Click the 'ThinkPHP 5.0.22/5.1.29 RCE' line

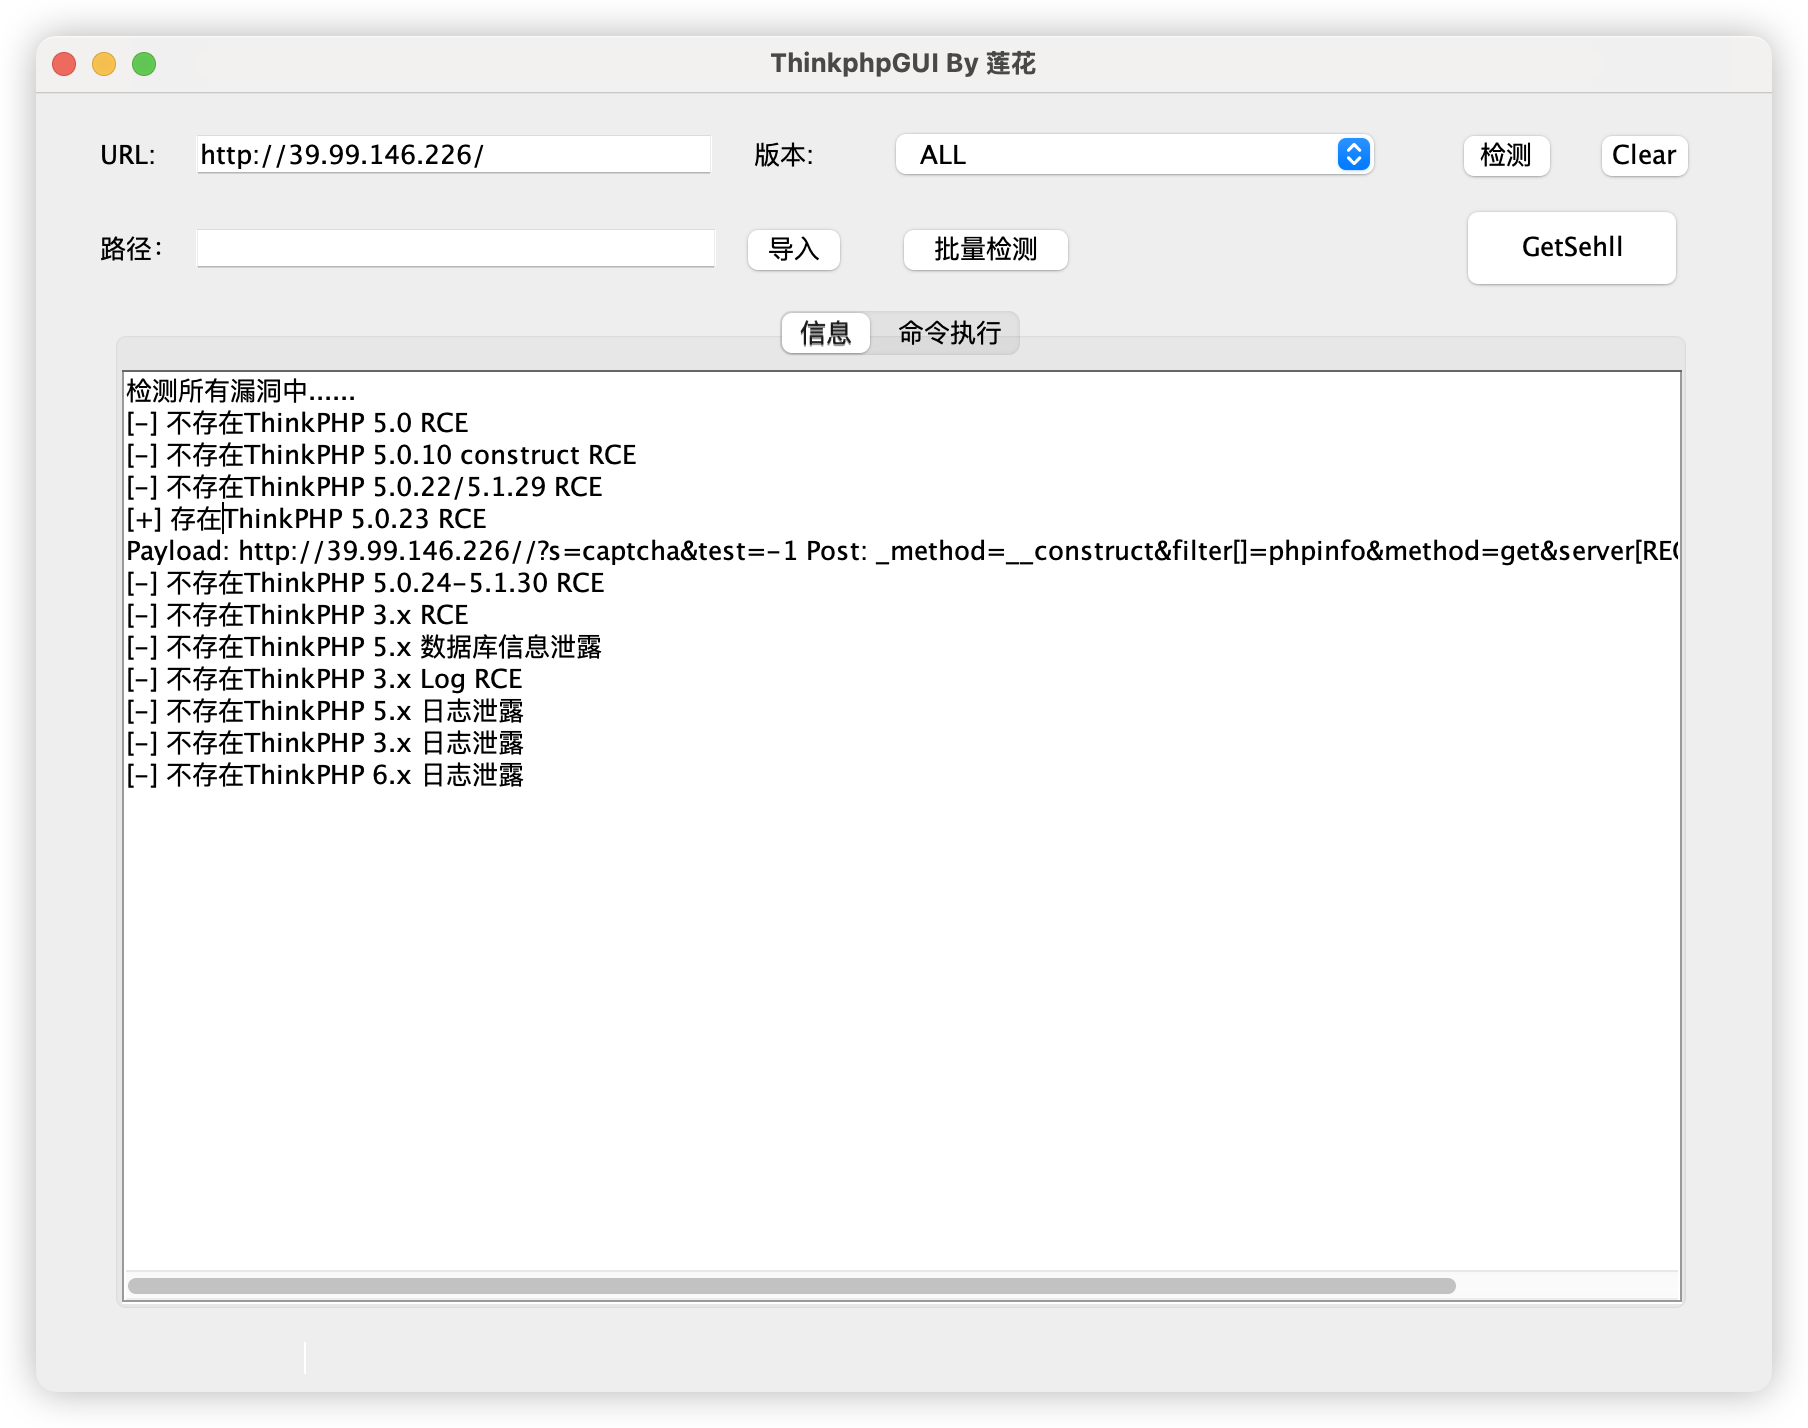pos(364,487)
